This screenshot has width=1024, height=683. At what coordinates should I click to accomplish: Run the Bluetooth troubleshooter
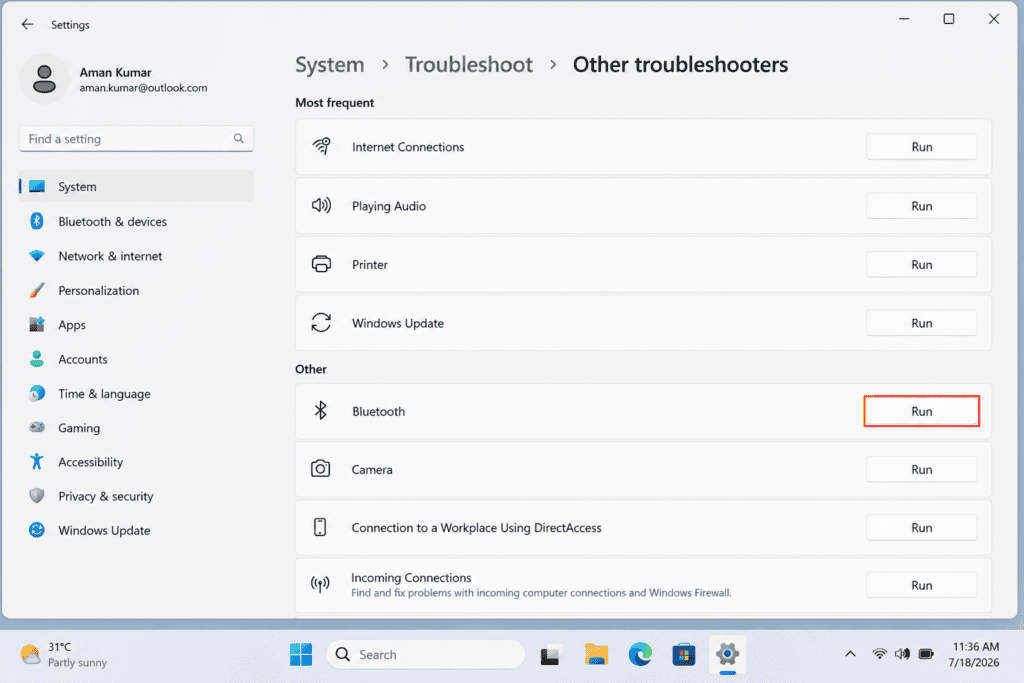click(921, 411)
